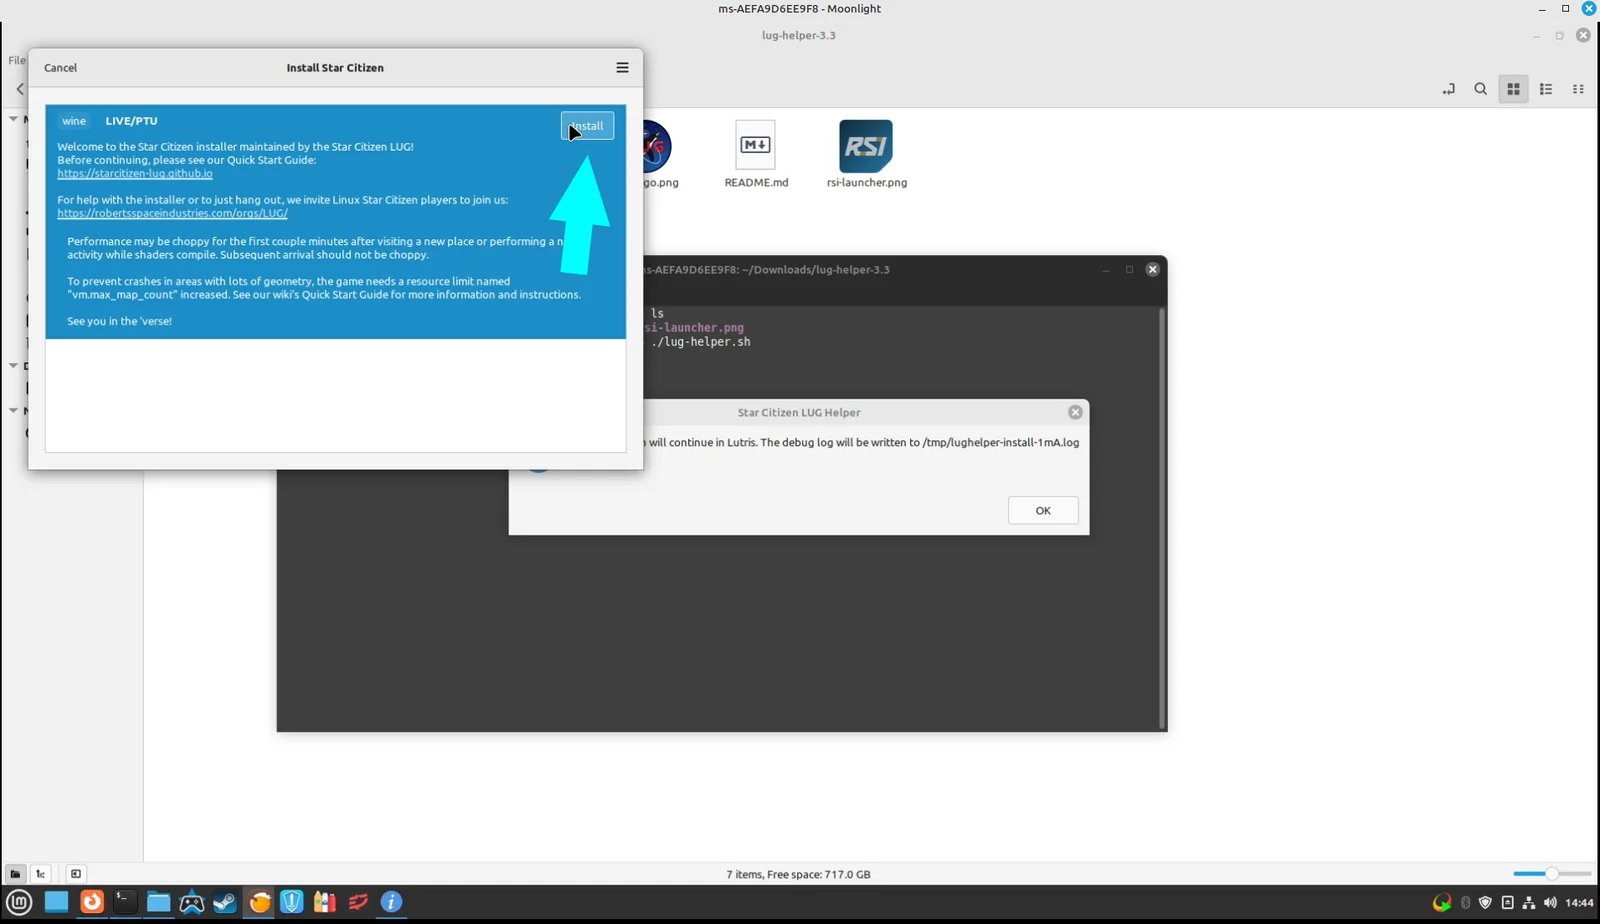Close the terminal window
Image resolution: width=1600 pixels, height=924 pixels.
click(1152, 269)
